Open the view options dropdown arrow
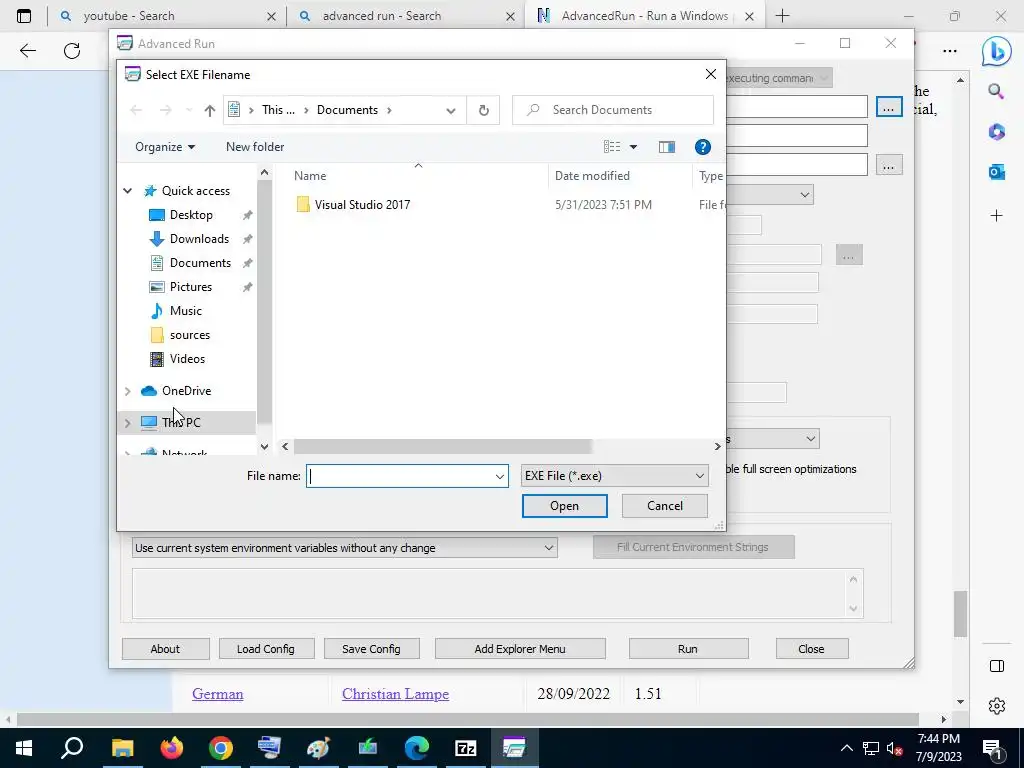The height and width of the screenshot is (768, 1024). [633, 147]
